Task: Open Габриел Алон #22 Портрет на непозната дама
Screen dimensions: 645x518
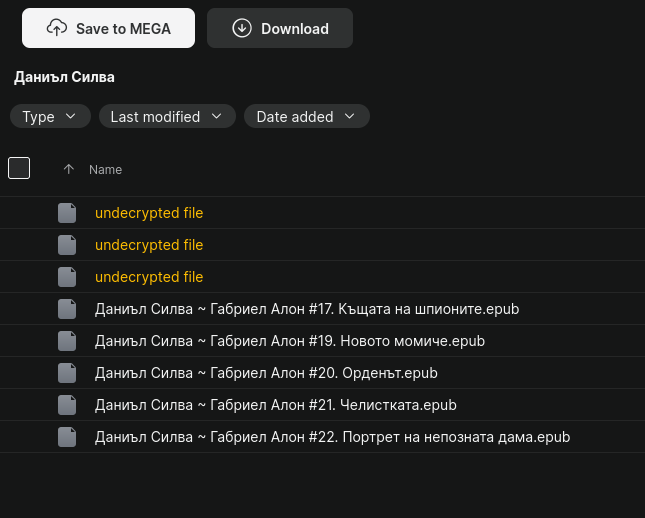Action: [332, 437]
